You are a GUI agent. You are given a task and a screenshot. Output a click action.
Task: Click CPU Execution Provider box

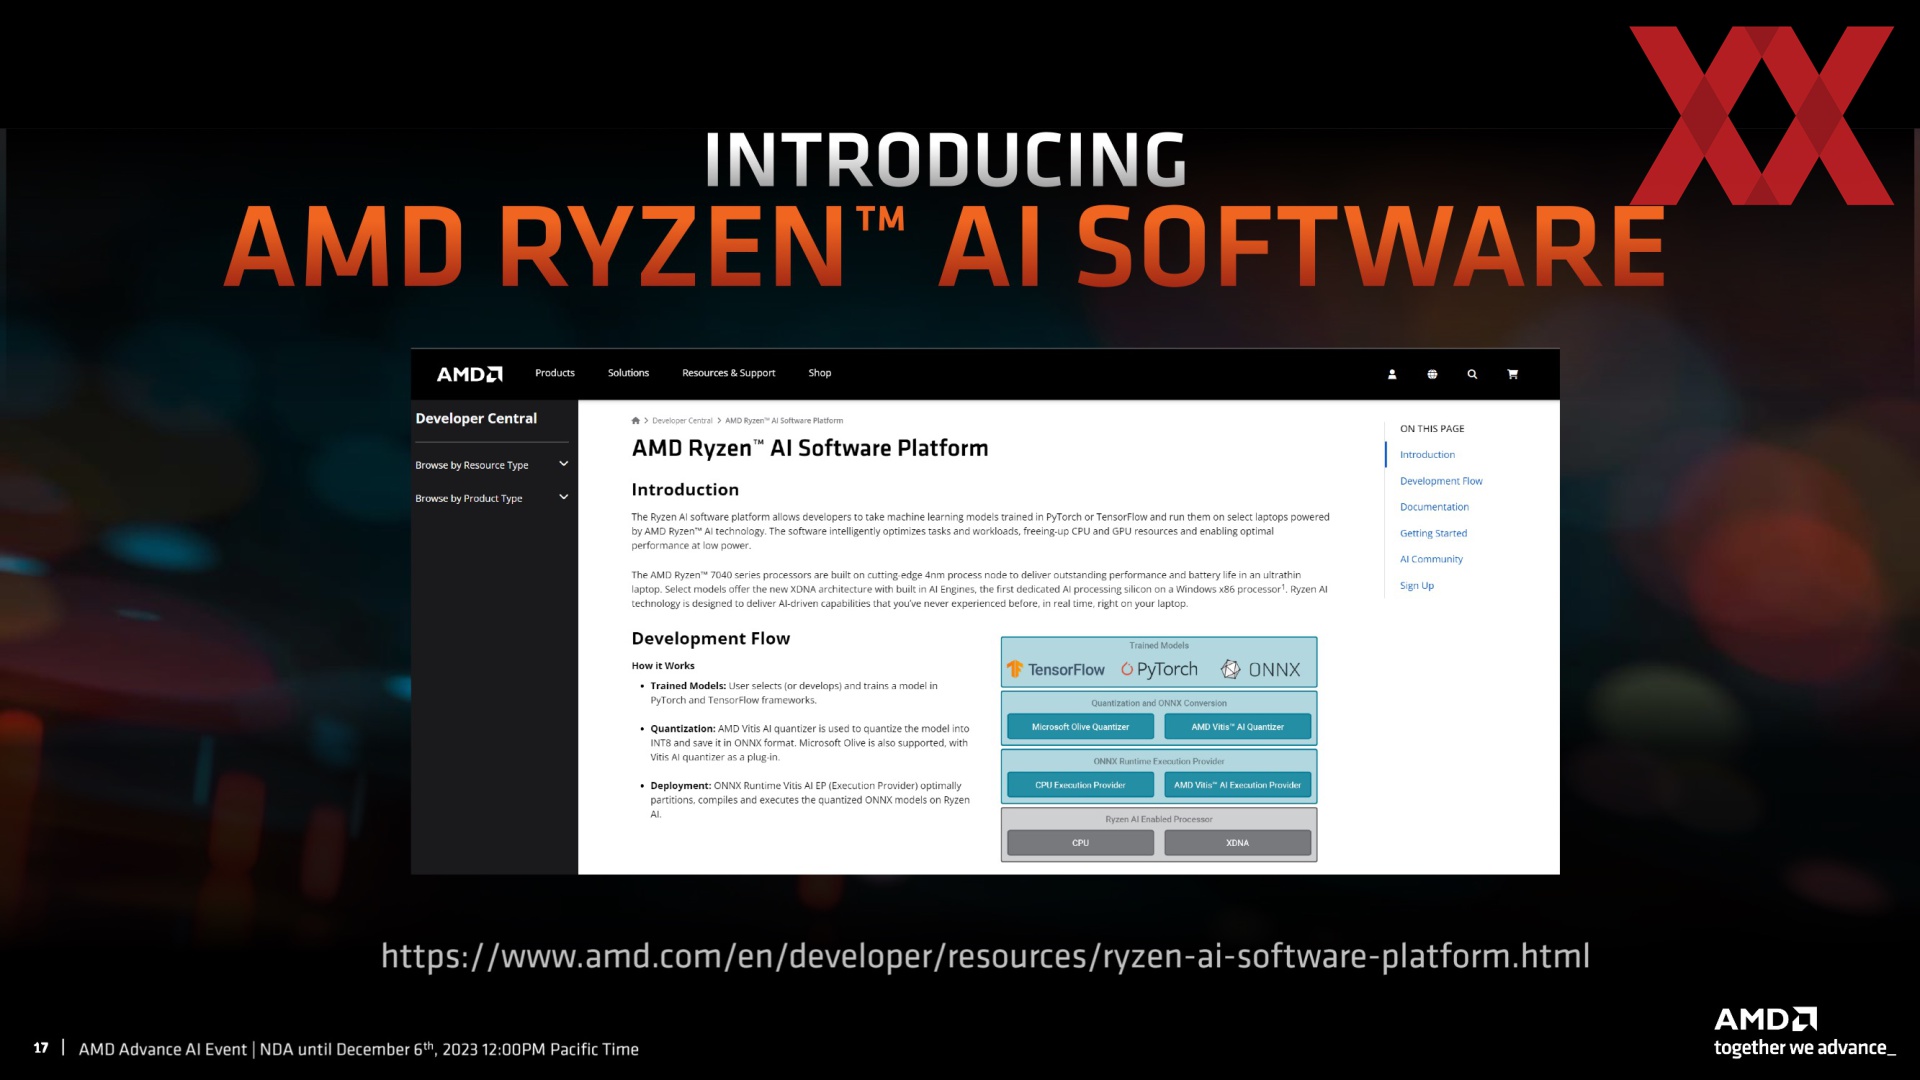click(1080, 785)
